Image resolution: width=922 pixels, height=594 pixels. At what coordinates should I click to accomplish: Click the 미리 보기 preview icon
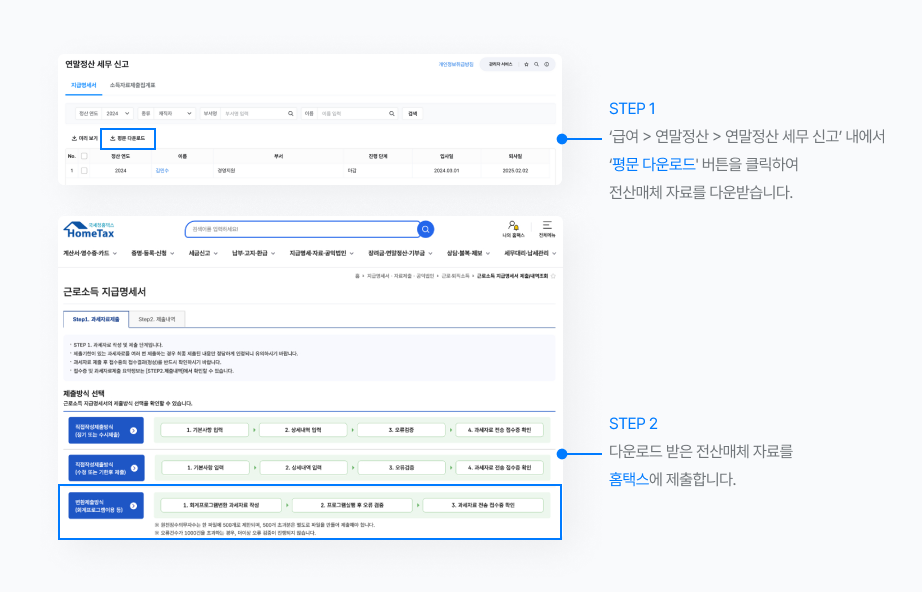(x=71, y=136)
